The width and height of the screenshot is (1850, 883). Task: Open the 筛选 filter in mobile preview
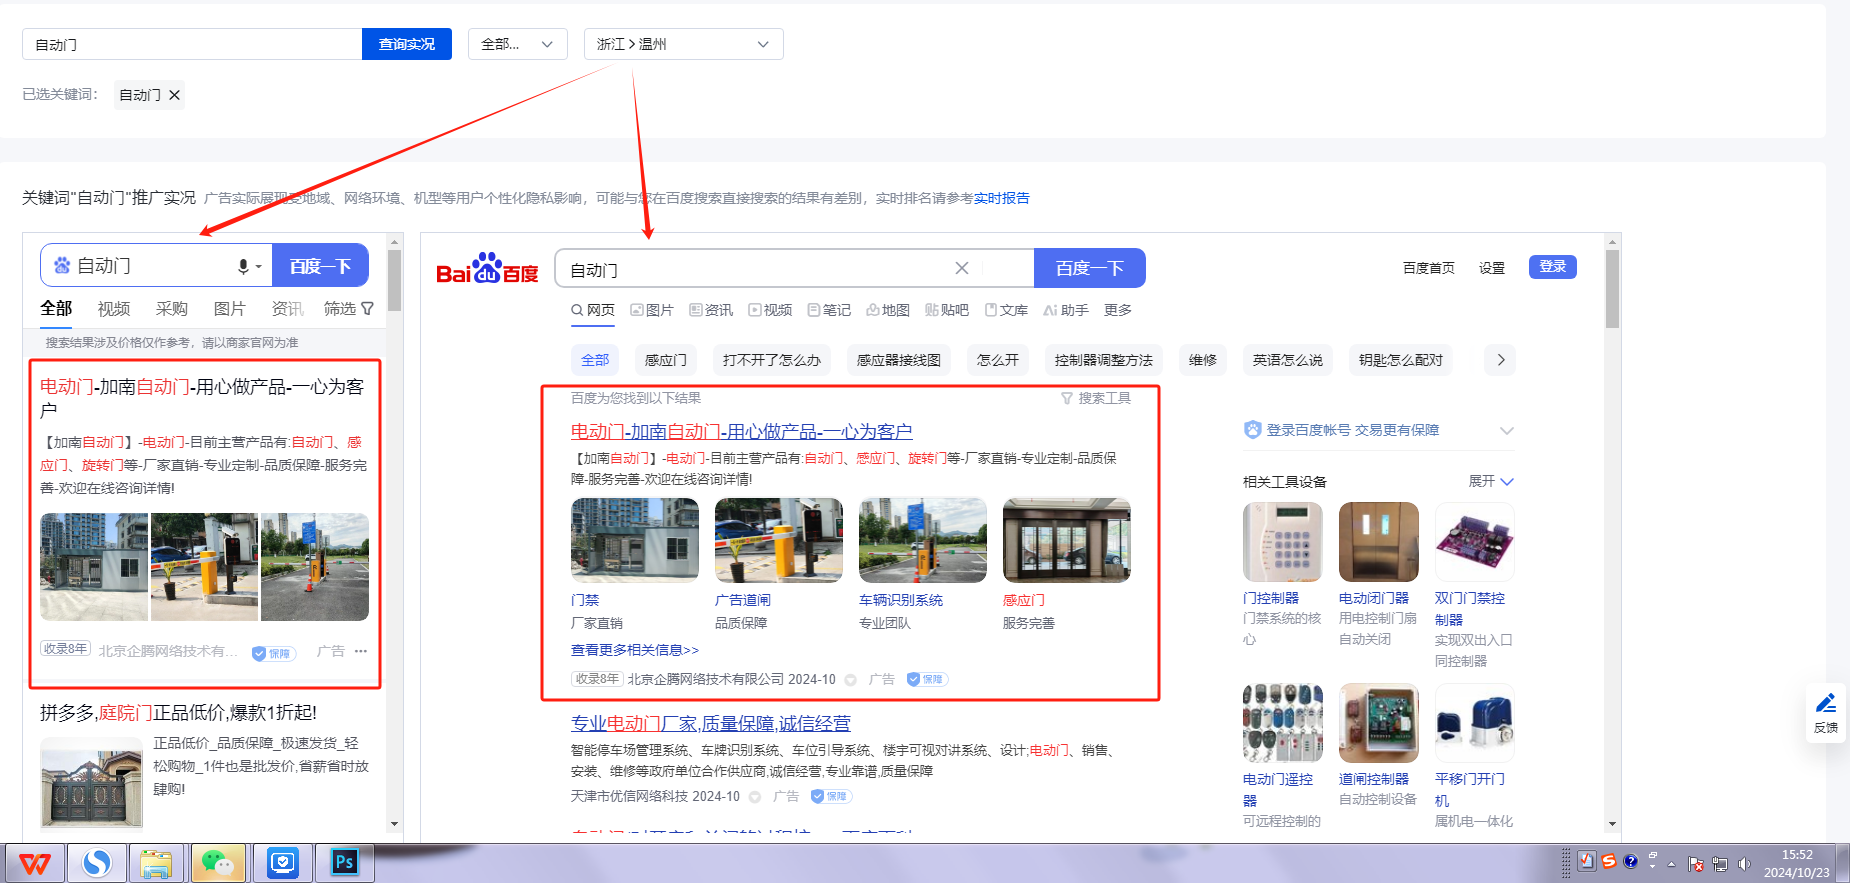click(348, 309)
